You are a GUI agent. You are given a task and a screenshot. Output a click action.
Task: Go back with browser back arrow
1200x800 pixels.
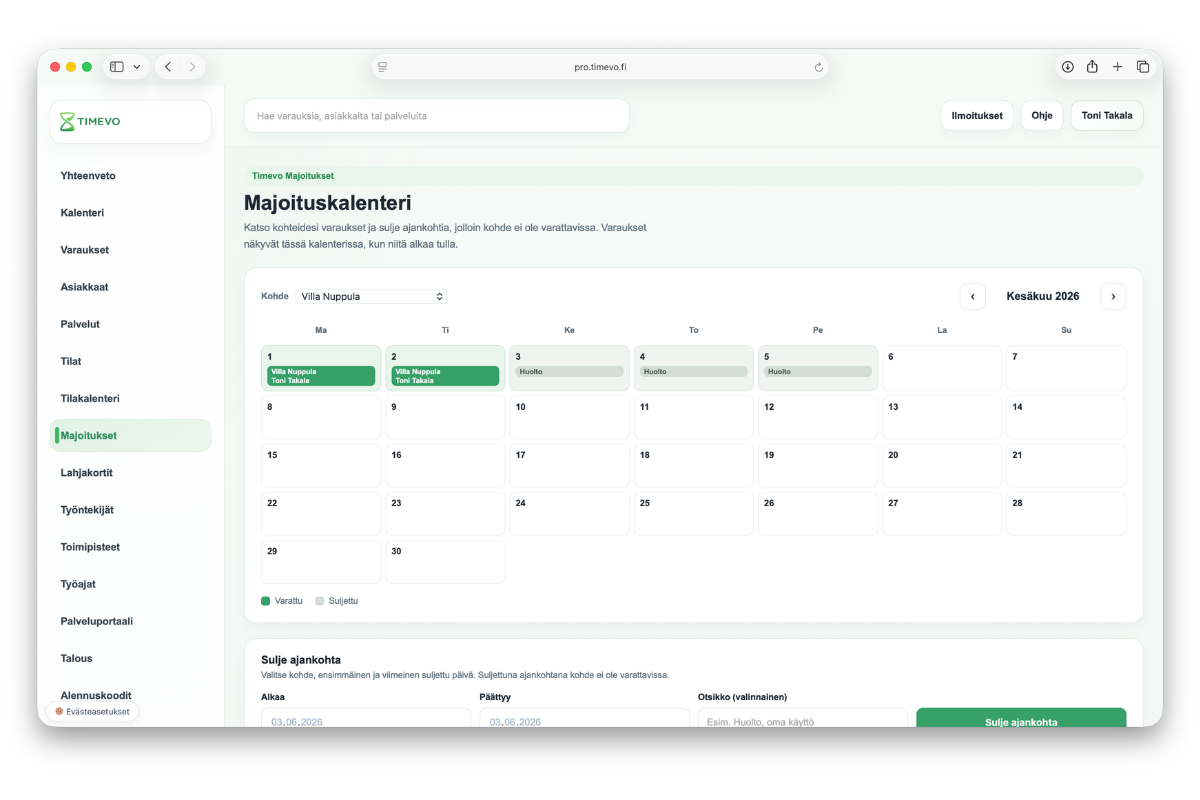click(x=168, y=67)
